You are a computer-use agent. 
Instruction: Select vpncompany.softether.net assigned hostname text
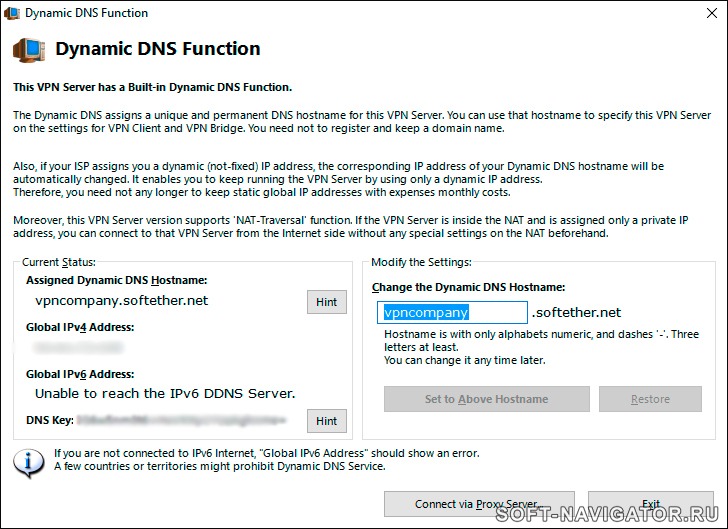pyautogui.click(x=122, y=301)
